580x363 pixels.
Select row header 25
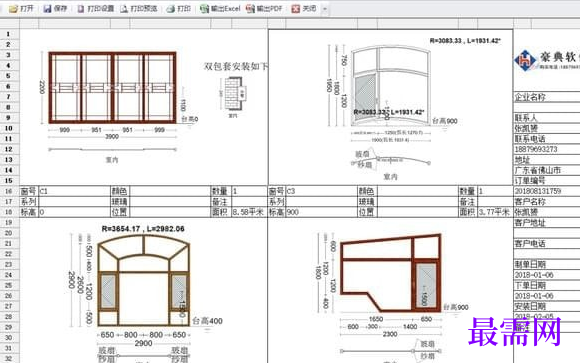point(9,285)
